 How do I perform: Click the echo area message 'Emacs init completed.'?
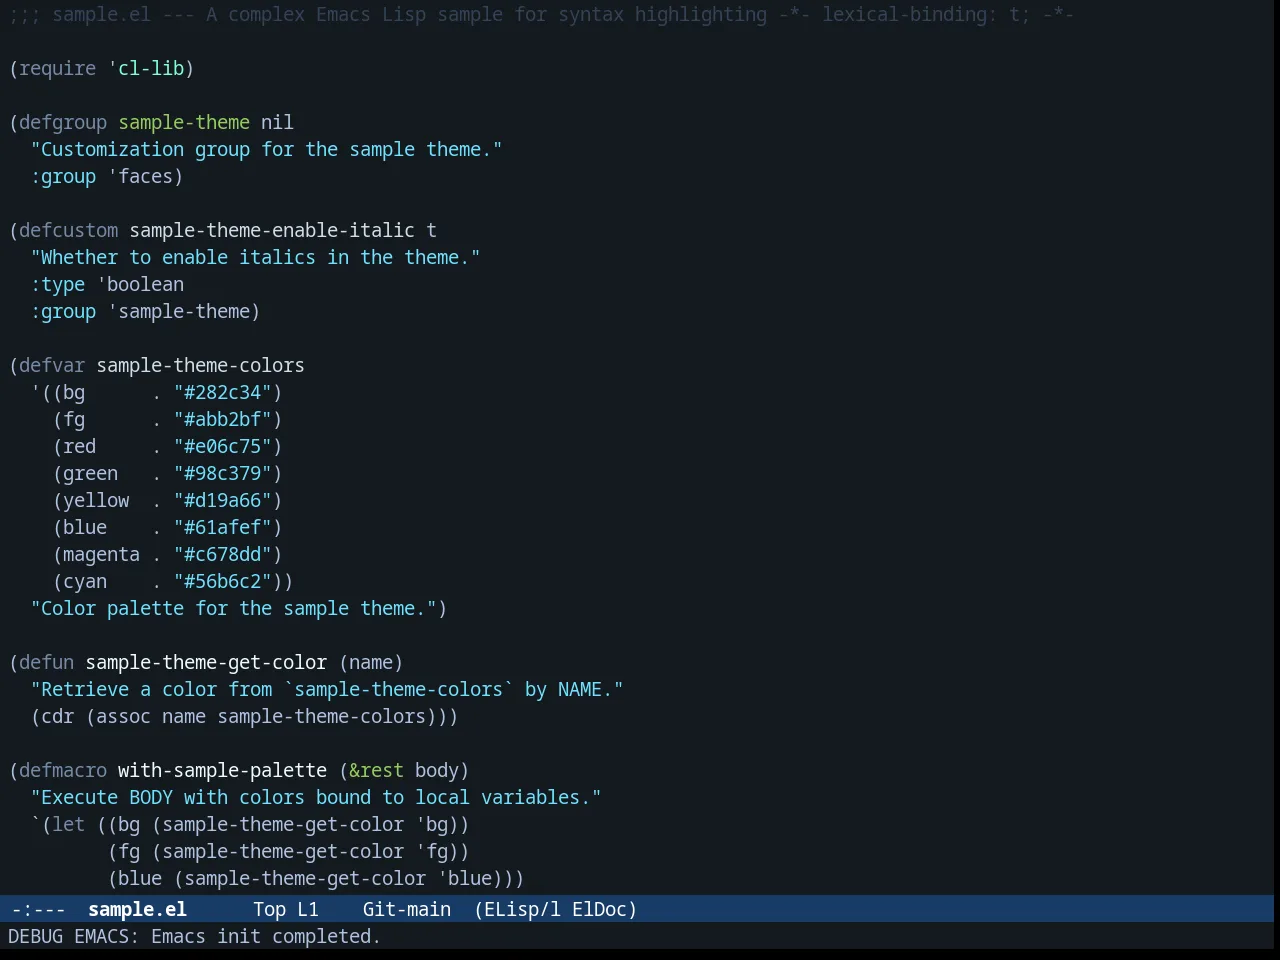pos(266,936)
